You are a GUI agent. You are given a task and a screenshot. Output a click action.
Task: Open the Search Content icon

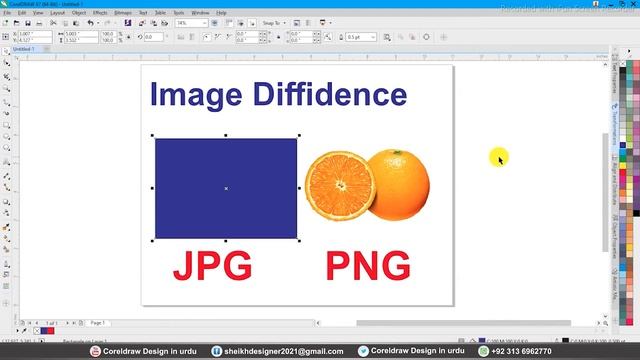point(128,23)
